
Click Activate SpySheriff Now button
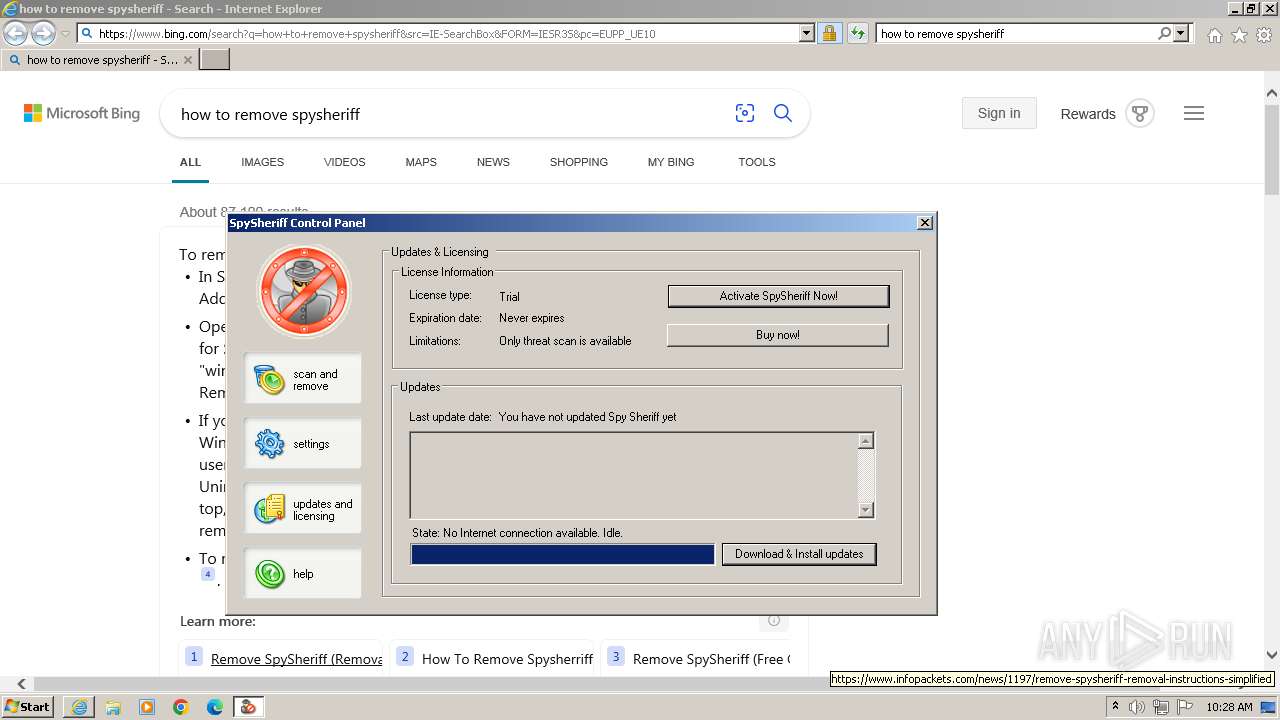778,296
